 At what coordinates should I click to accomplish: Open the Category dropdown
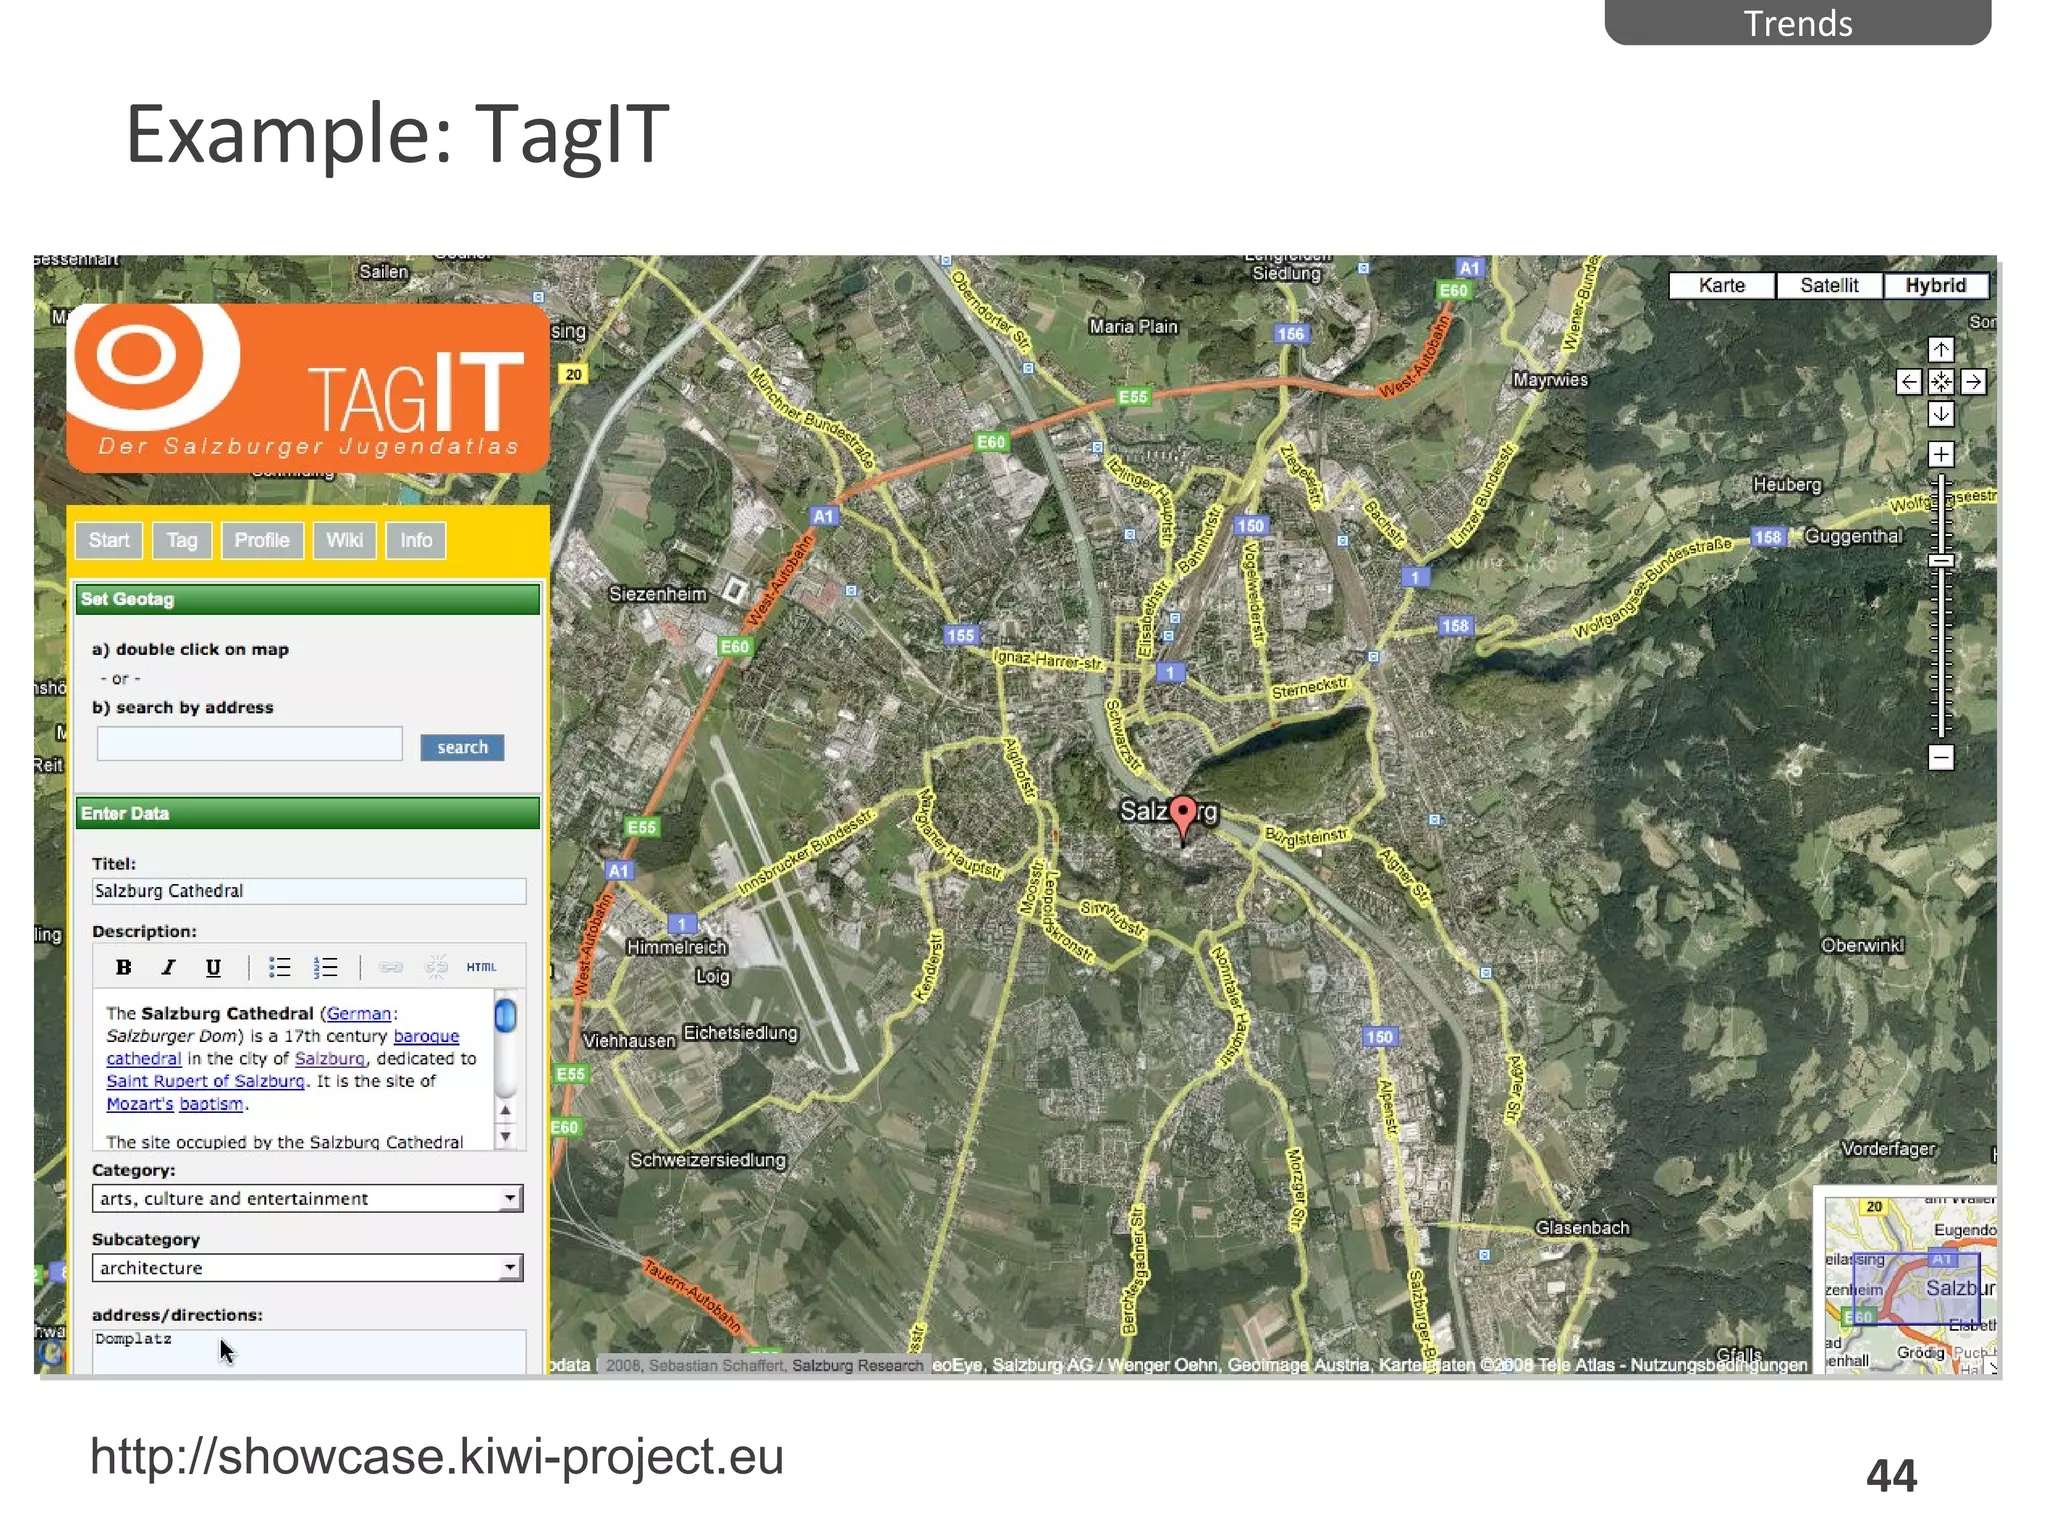pyautogui.click(x=308, y=1198)
